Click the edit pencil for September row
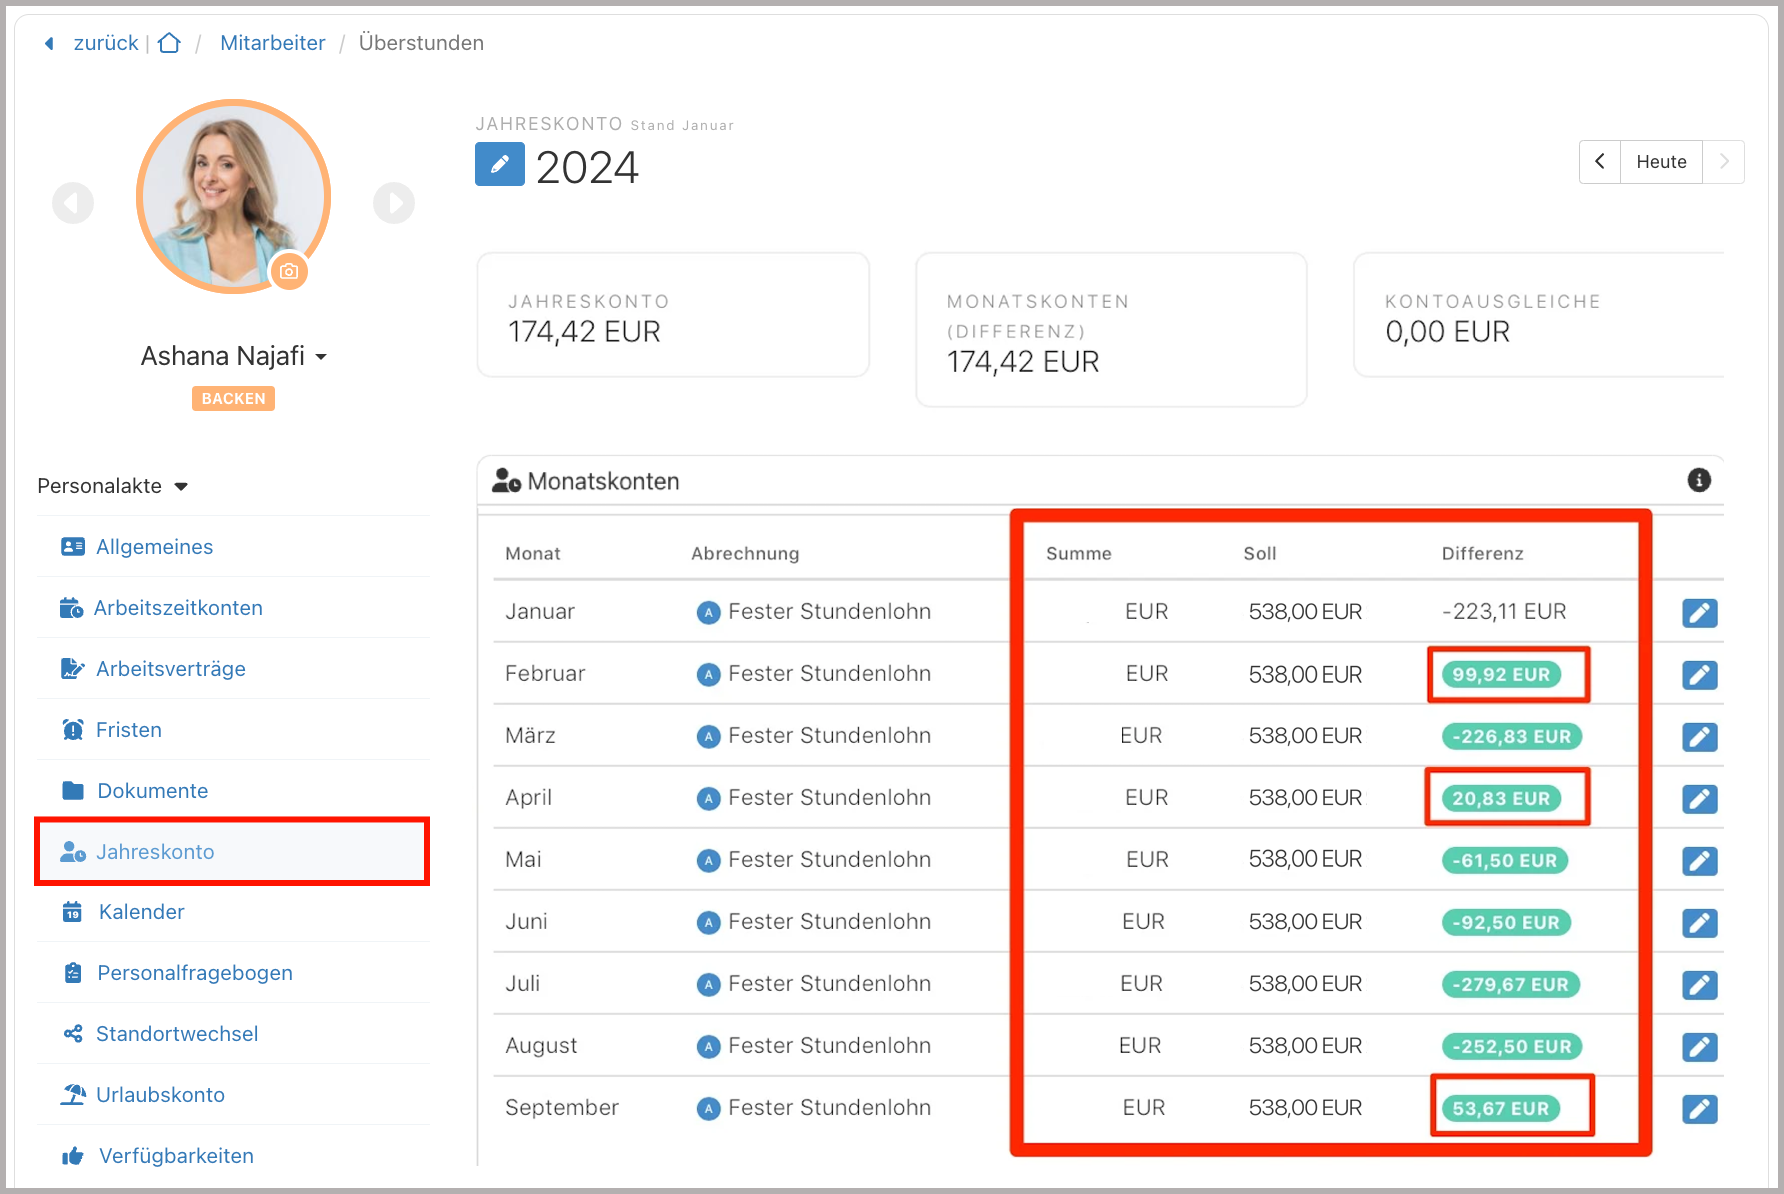 [x=1699, y=1108]
